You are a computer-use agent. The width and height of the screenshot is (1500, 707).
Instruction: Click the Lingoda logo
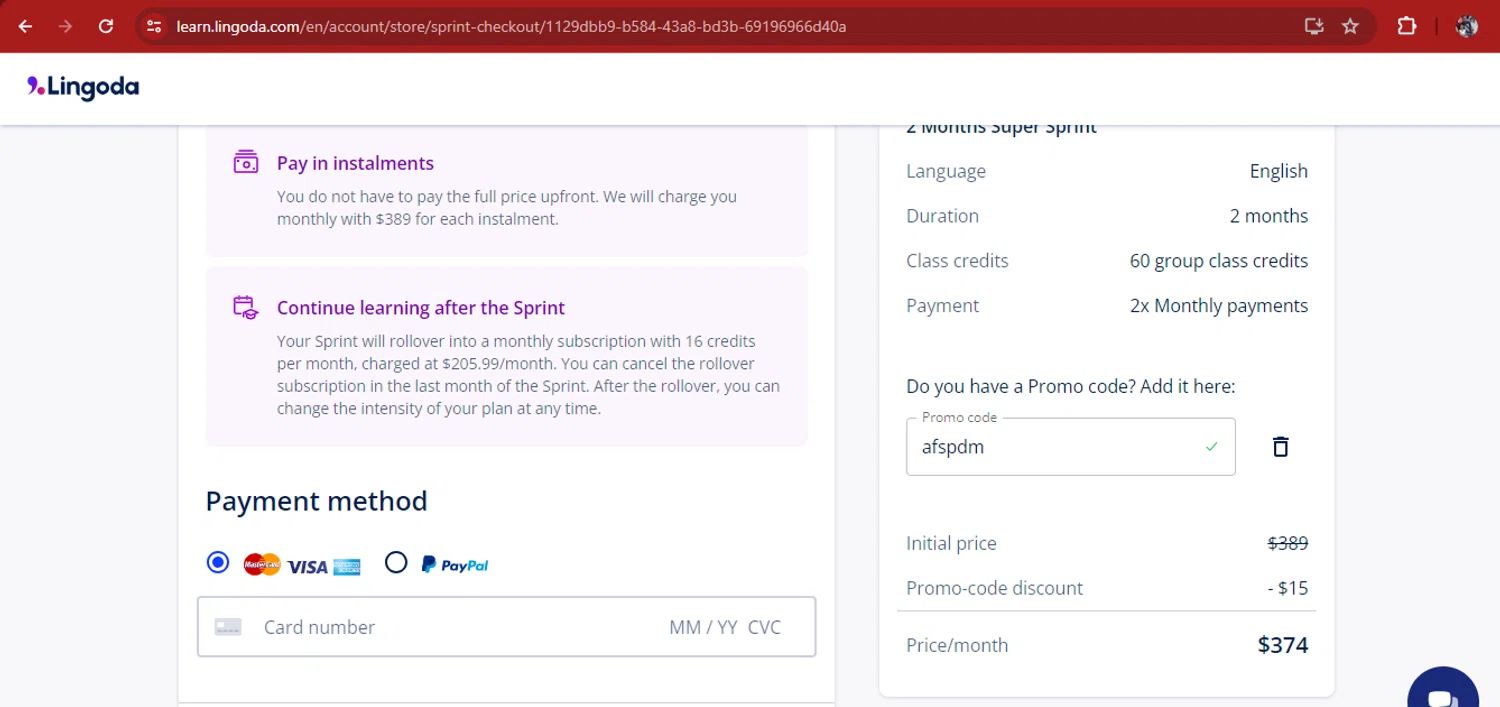click(83, 87)
